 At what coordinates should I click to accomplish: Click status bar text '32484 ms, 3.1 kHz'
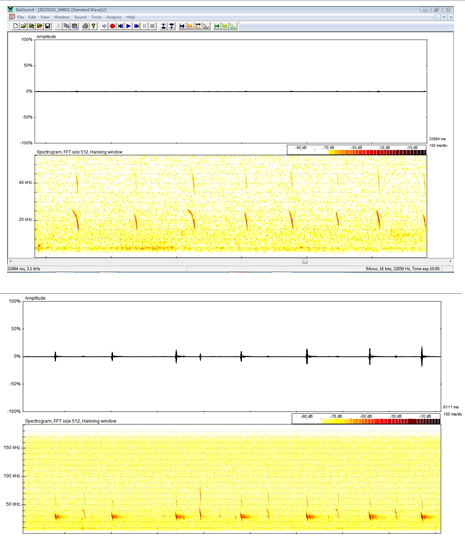(24, 269)
